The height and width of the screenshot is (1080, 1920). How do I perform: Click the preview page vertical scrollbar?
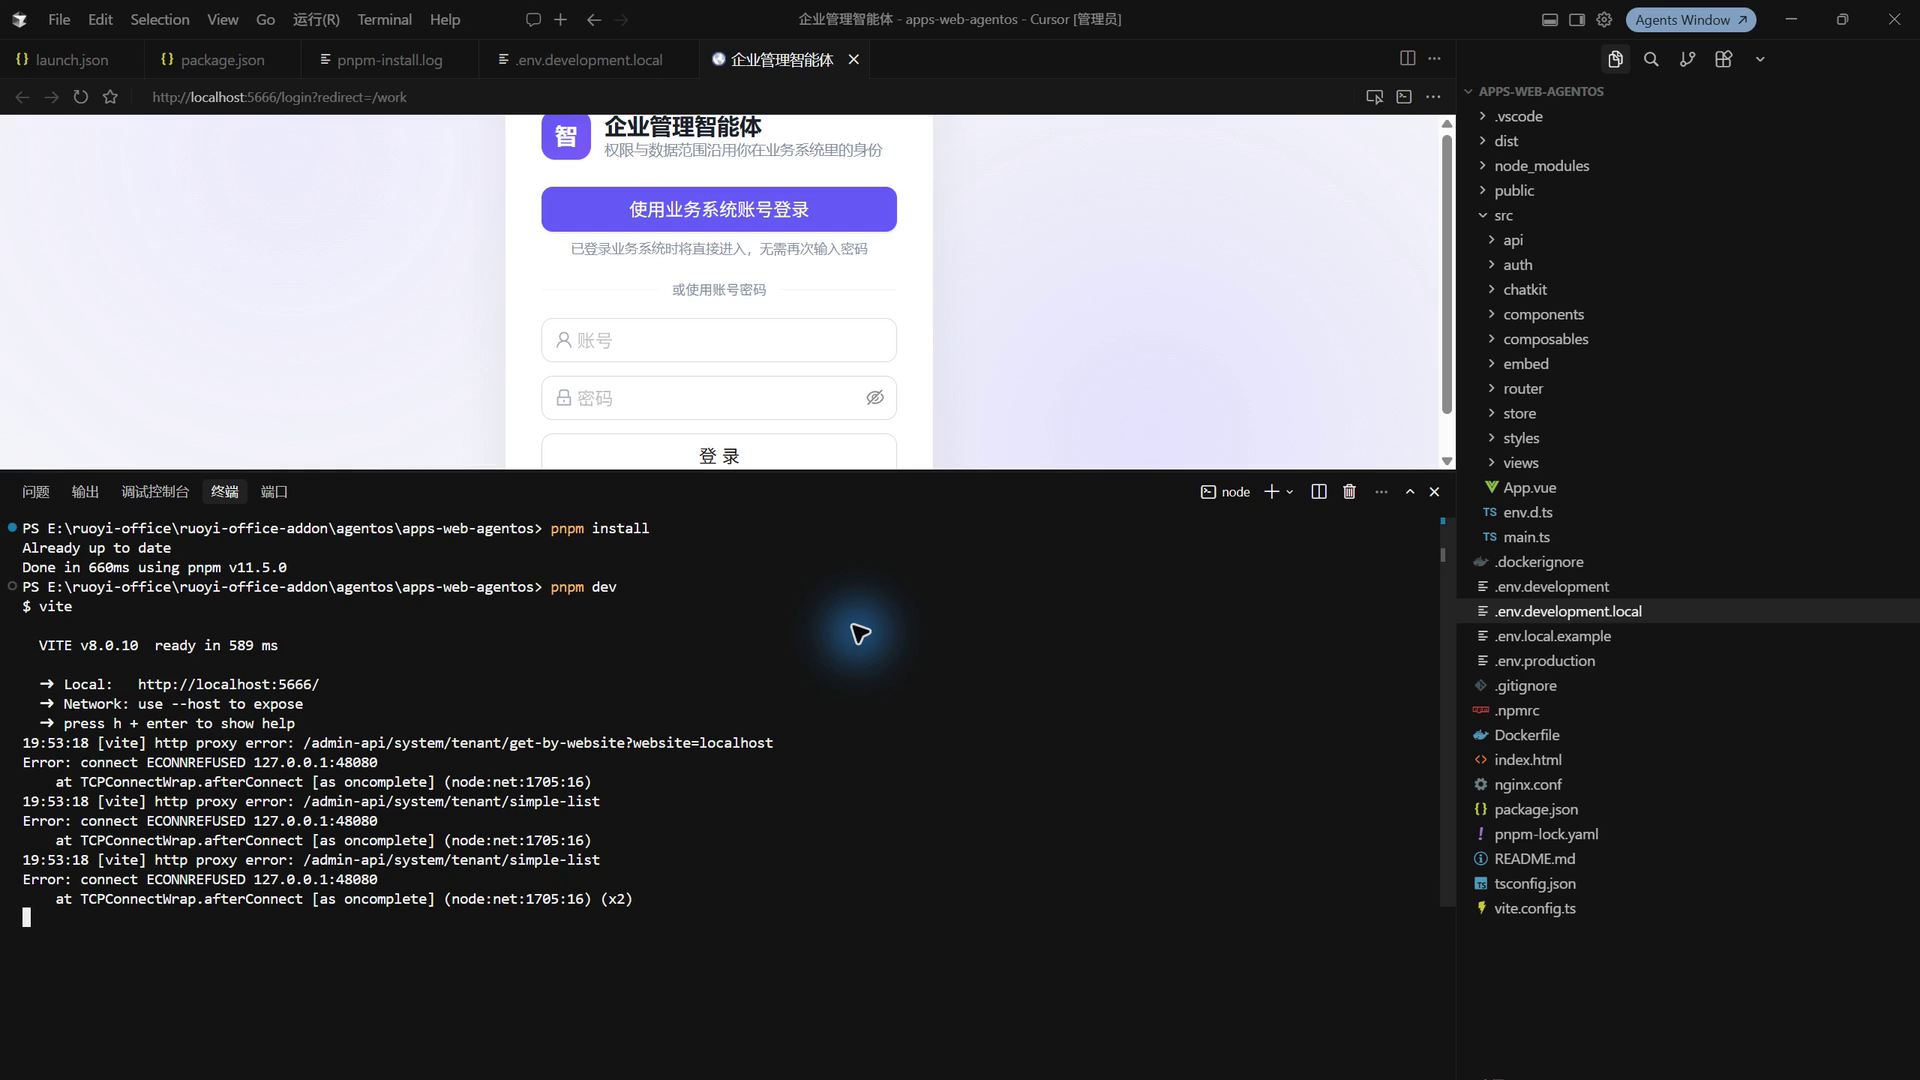point(1447,275)
